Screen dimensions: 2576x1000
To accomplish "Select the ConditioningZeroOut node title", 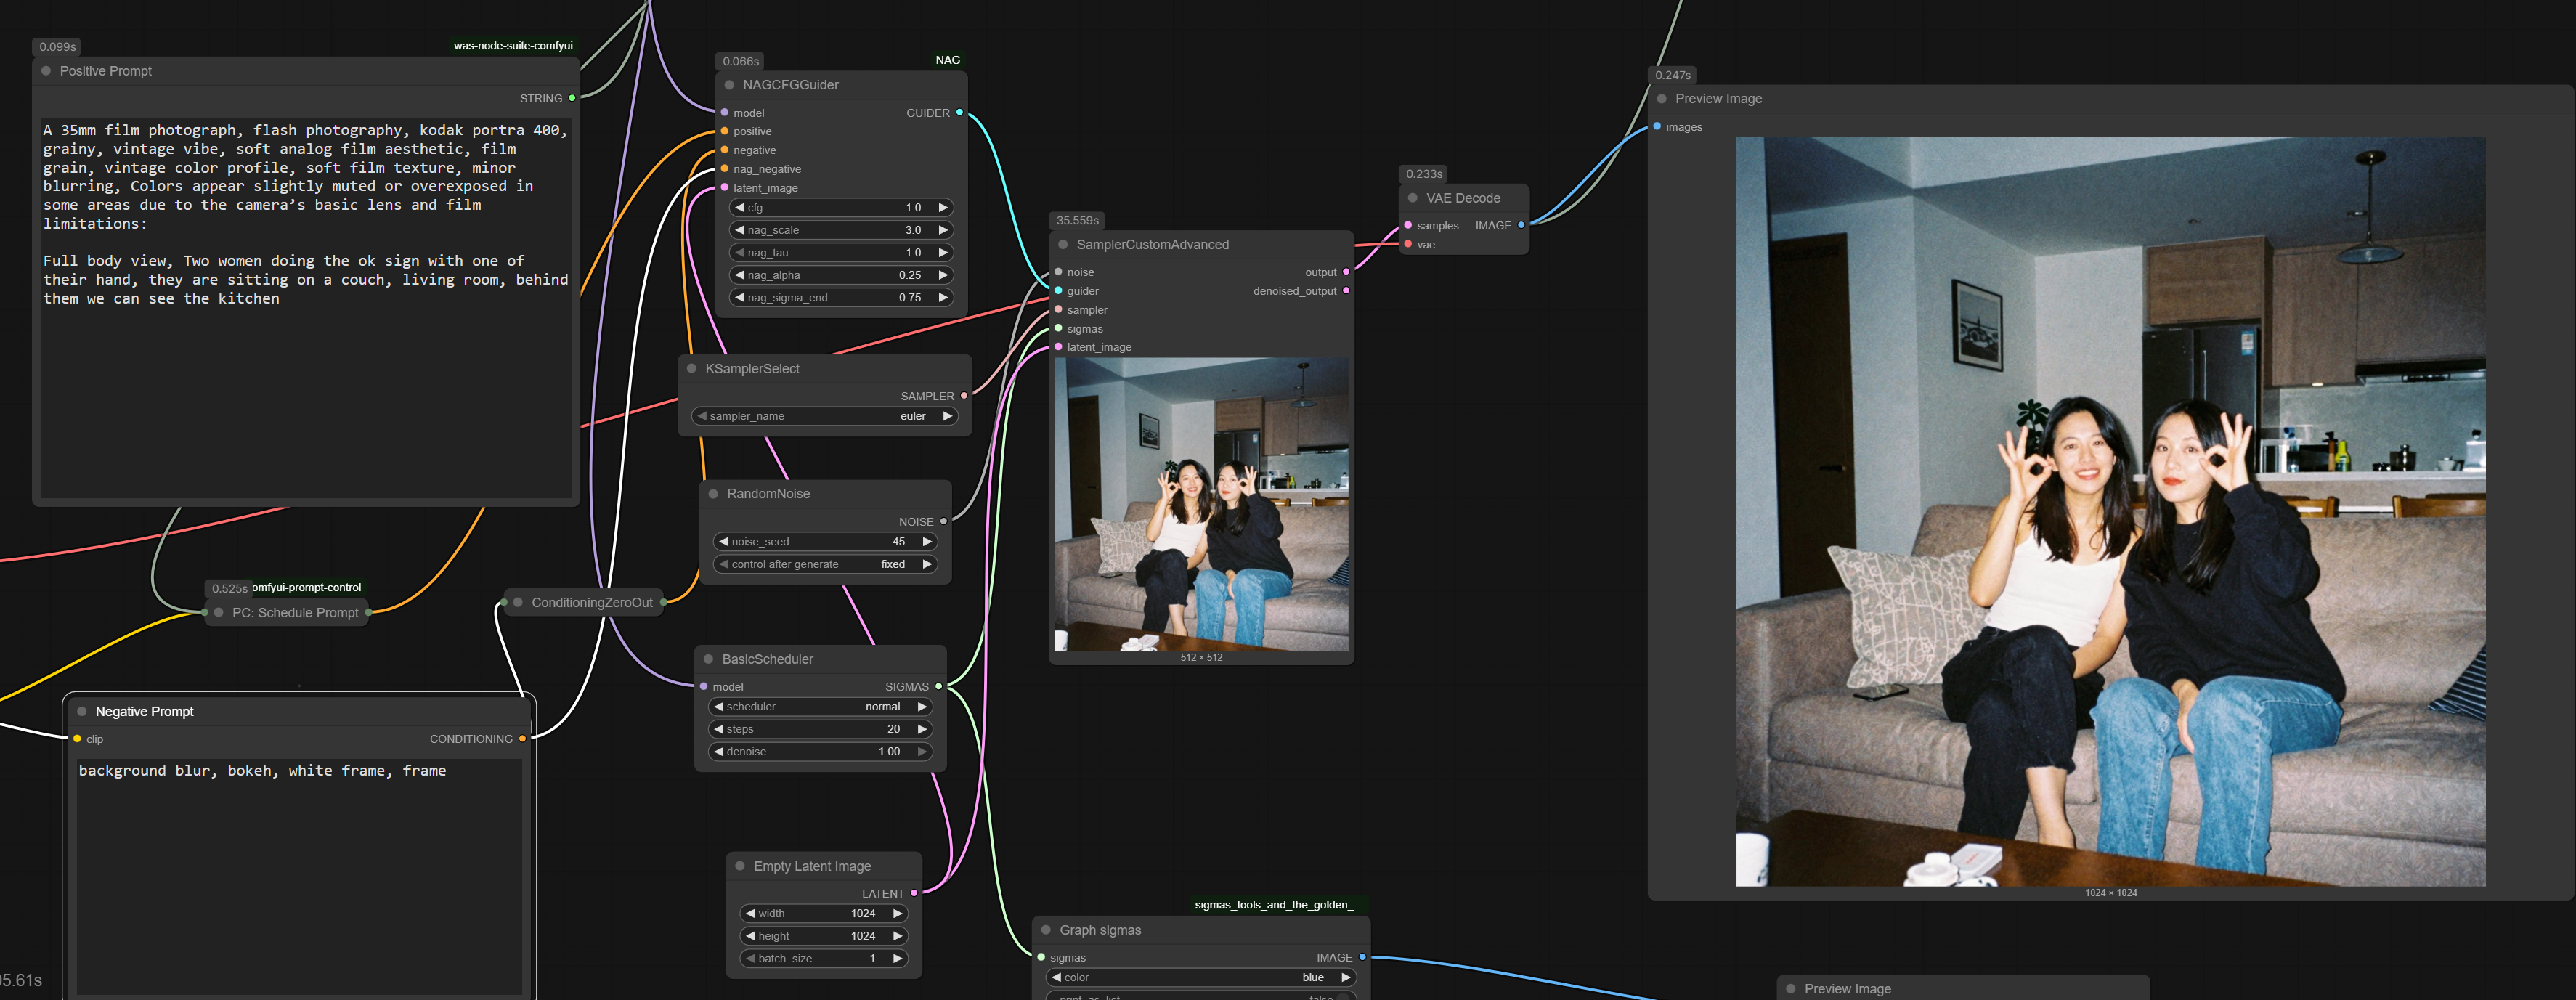I will click(x=591, y=603).
